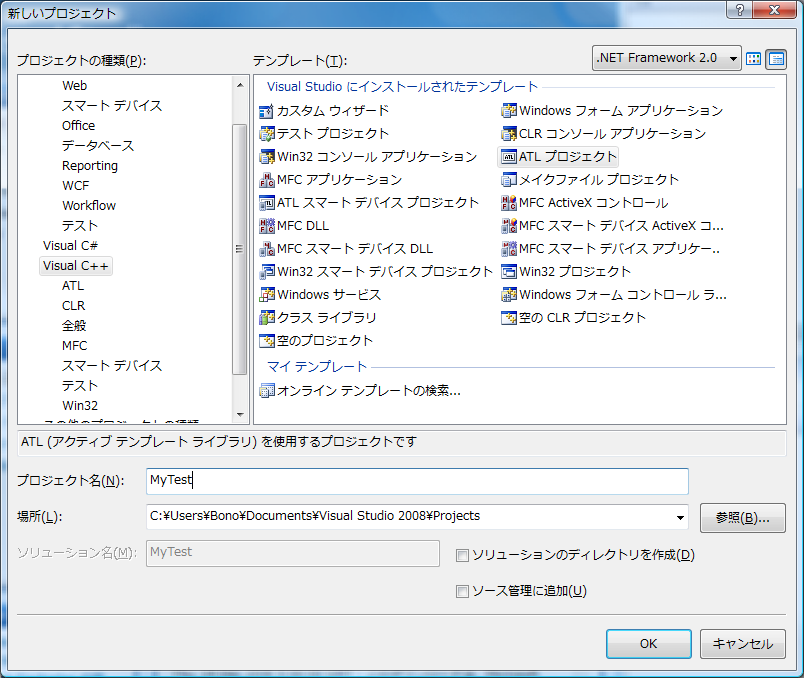Click the MyTest project name field
804x678 pixels.
coord(417,481)
